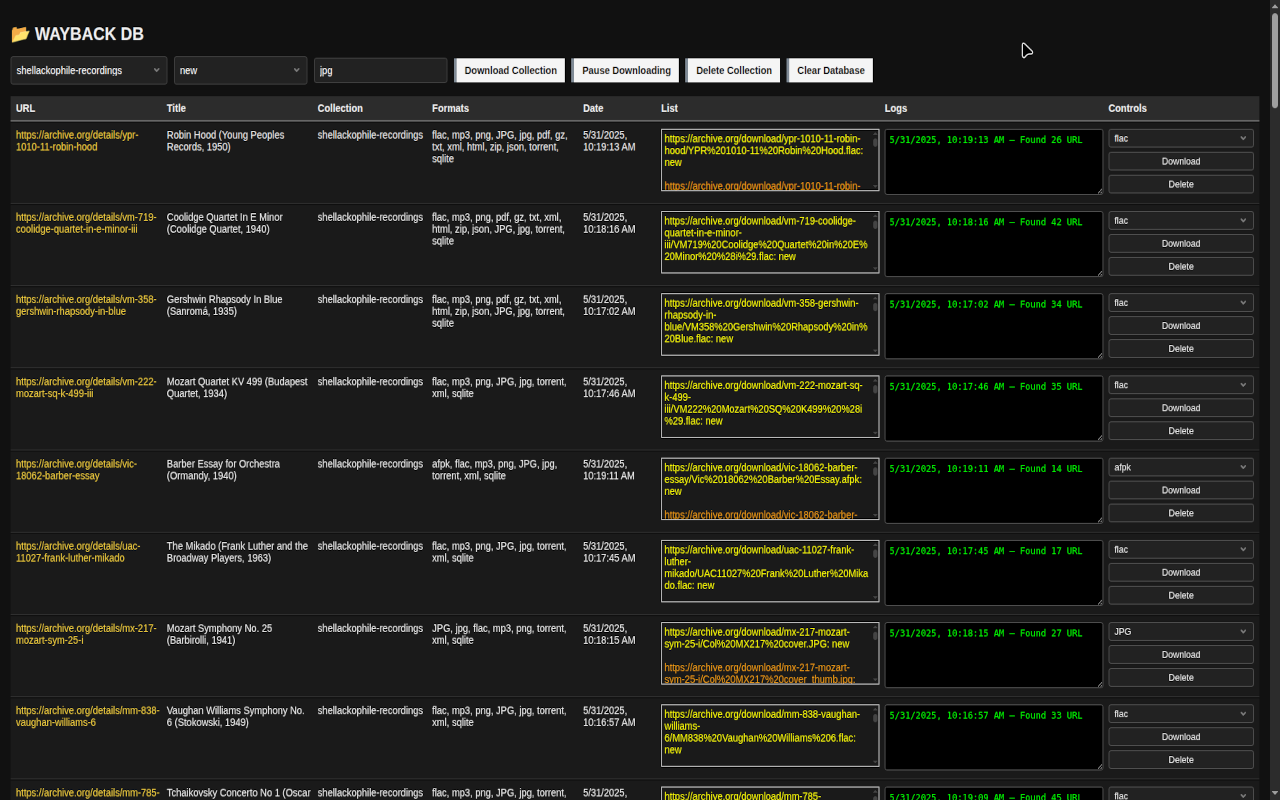The height and width of the screenshot is (800, 1280).
Task: Open the vm-222-mozart-sq-k-499-iii link
Action: 86,387
